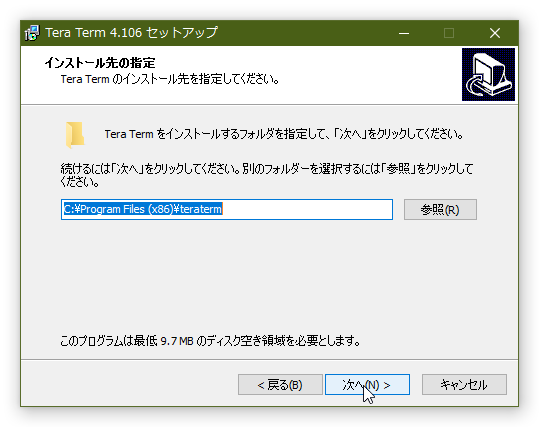The height and width of the screenshot is (427, 539).
Task: Close the Tera Term setup window
Action: point(495,33)
